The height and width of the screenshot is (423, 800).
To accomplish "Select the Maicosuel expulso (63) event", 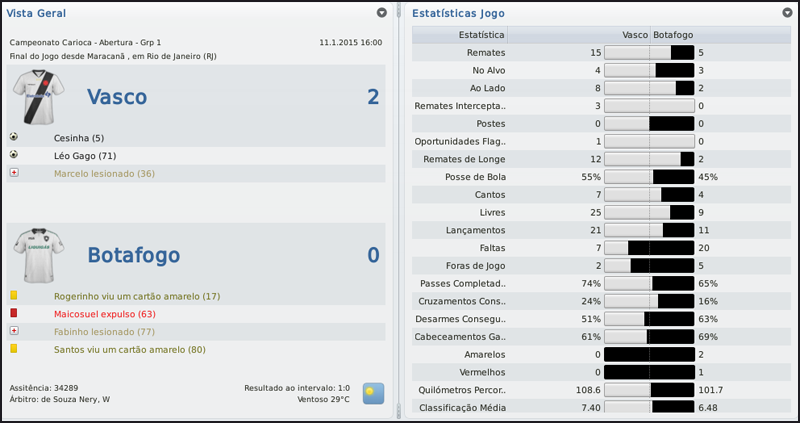I will 105,314.
